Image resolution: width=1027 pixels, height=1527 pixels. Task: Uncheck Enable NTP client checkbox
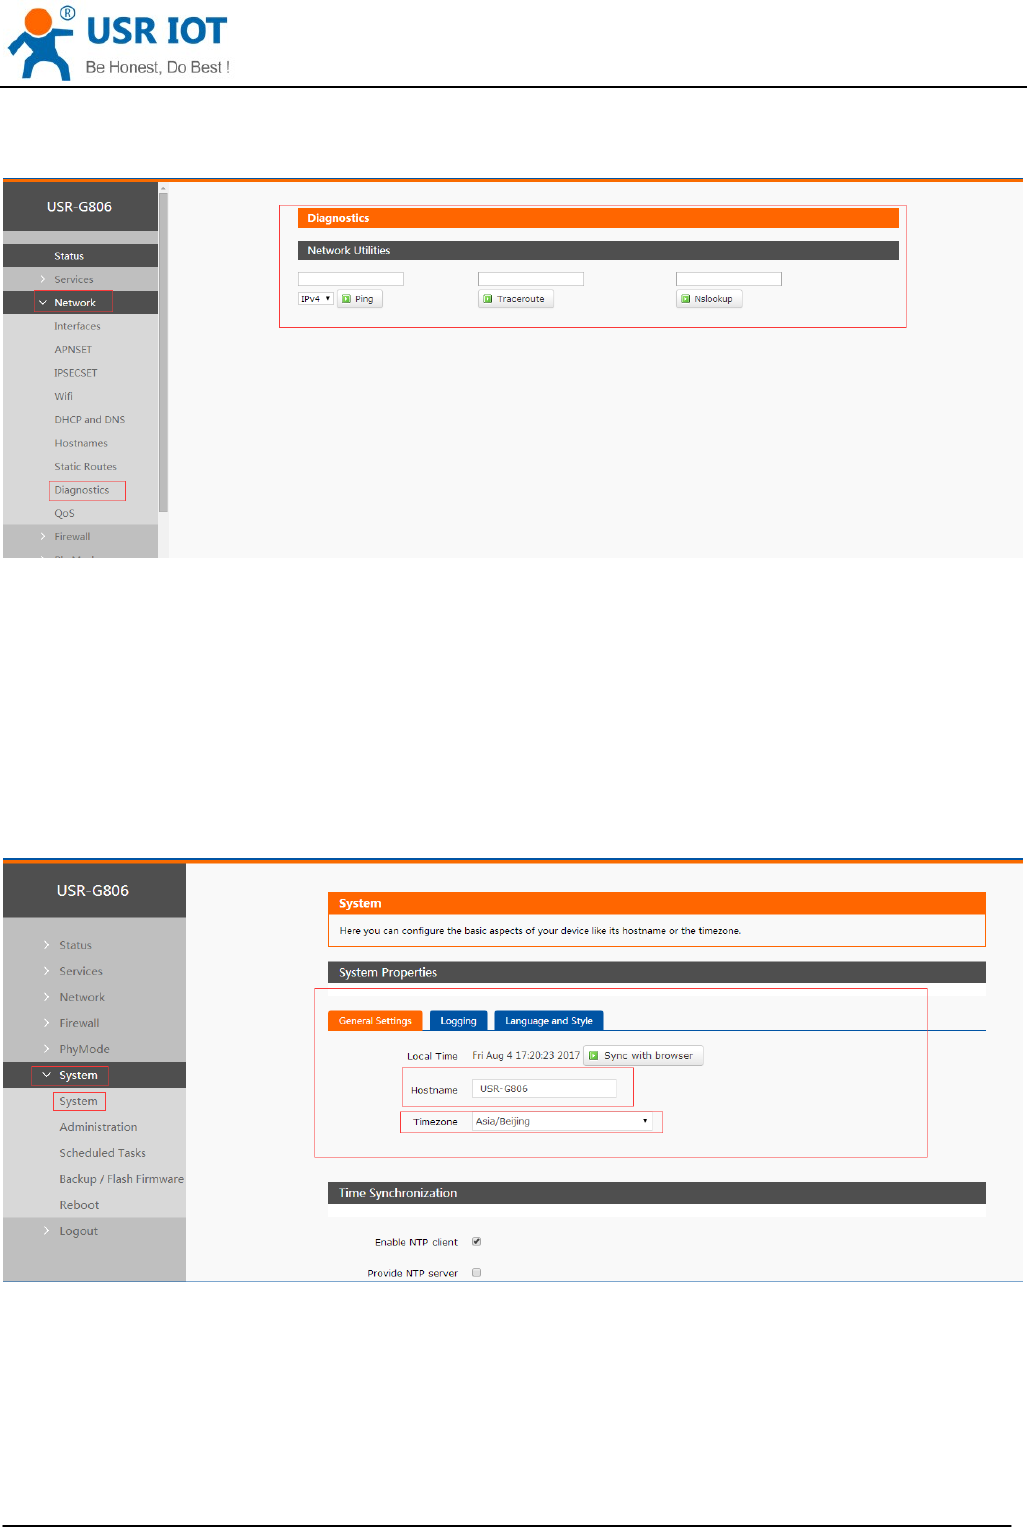point(477,1242)
